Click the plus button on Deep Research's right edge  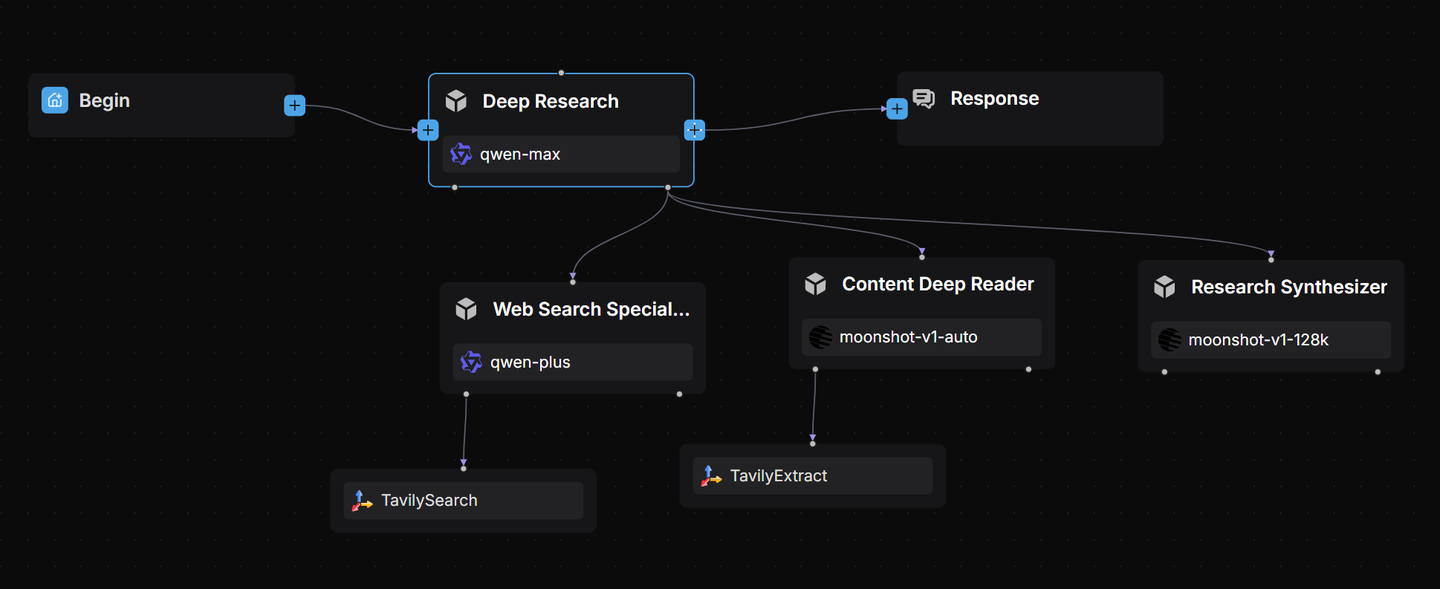[x=694, y=129]
